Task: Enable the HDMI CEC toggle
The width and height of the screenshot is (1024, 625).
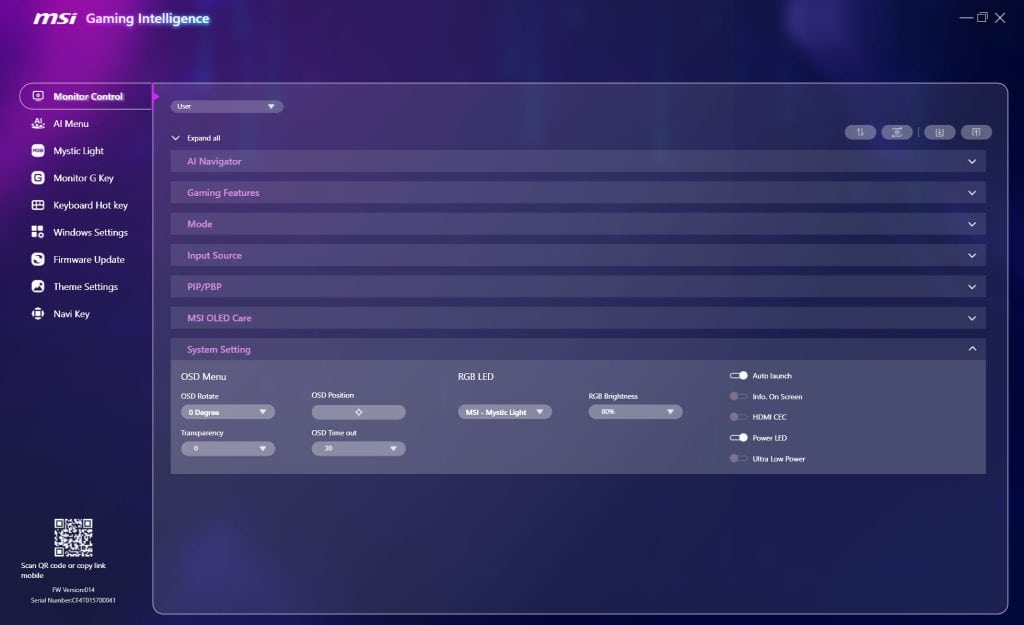Action: tap(739, 417)
